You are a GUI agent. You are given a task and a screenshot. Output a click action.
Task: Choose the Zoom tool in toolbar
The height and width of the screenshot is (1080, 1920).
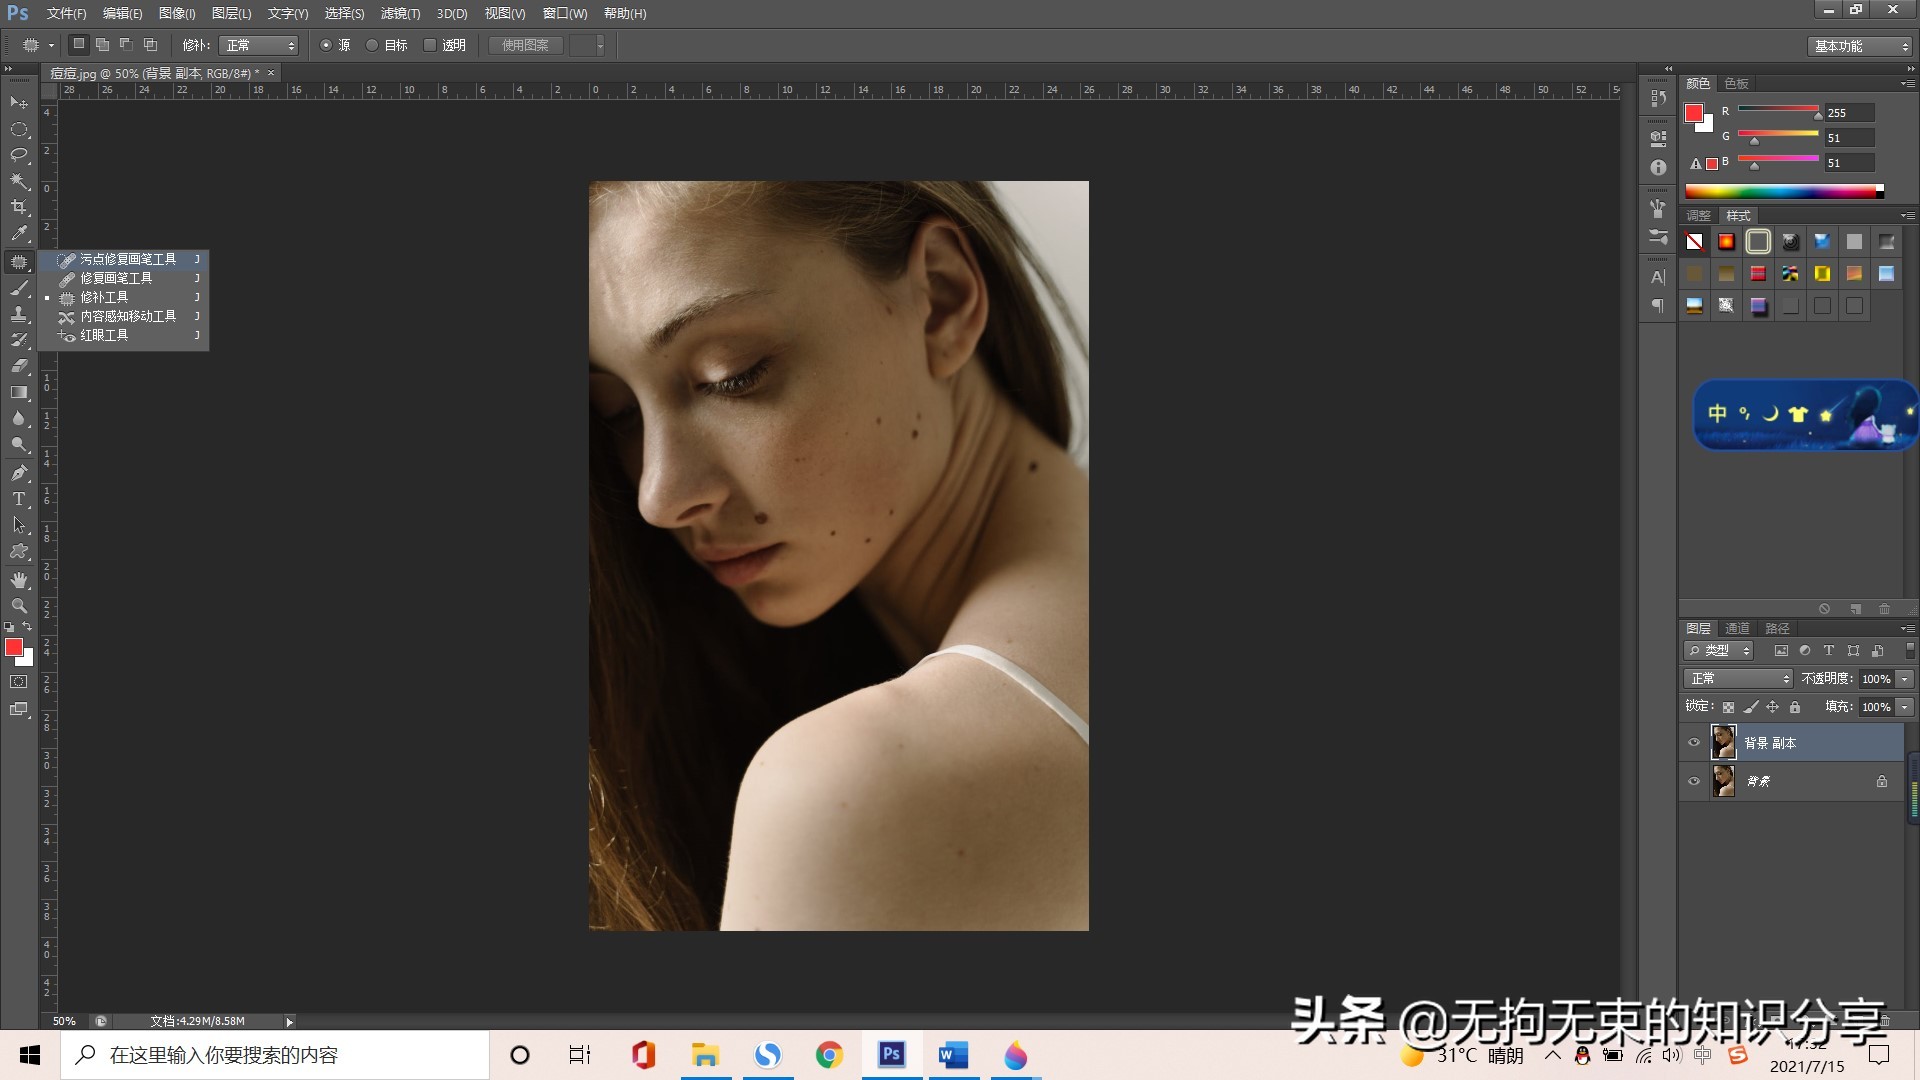19,606
